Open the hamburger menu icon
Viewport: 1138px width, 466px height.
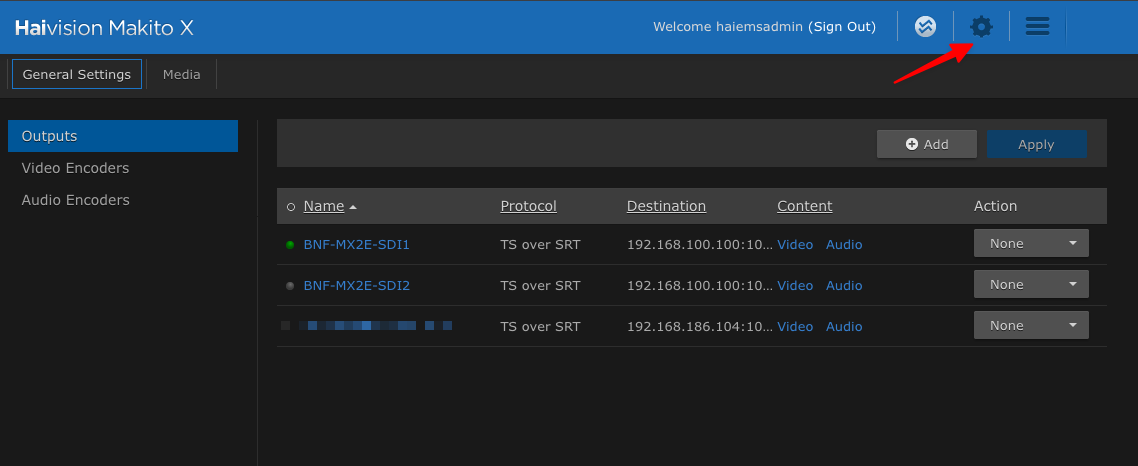(x=1037, y=28)
